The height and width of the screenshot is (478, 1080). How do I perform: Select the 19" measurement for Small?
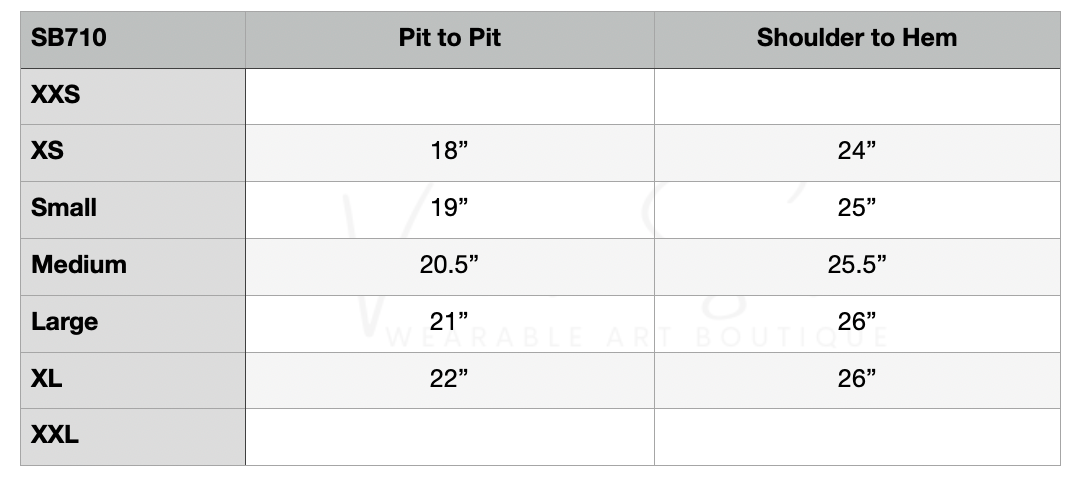[x=450, y=209]
